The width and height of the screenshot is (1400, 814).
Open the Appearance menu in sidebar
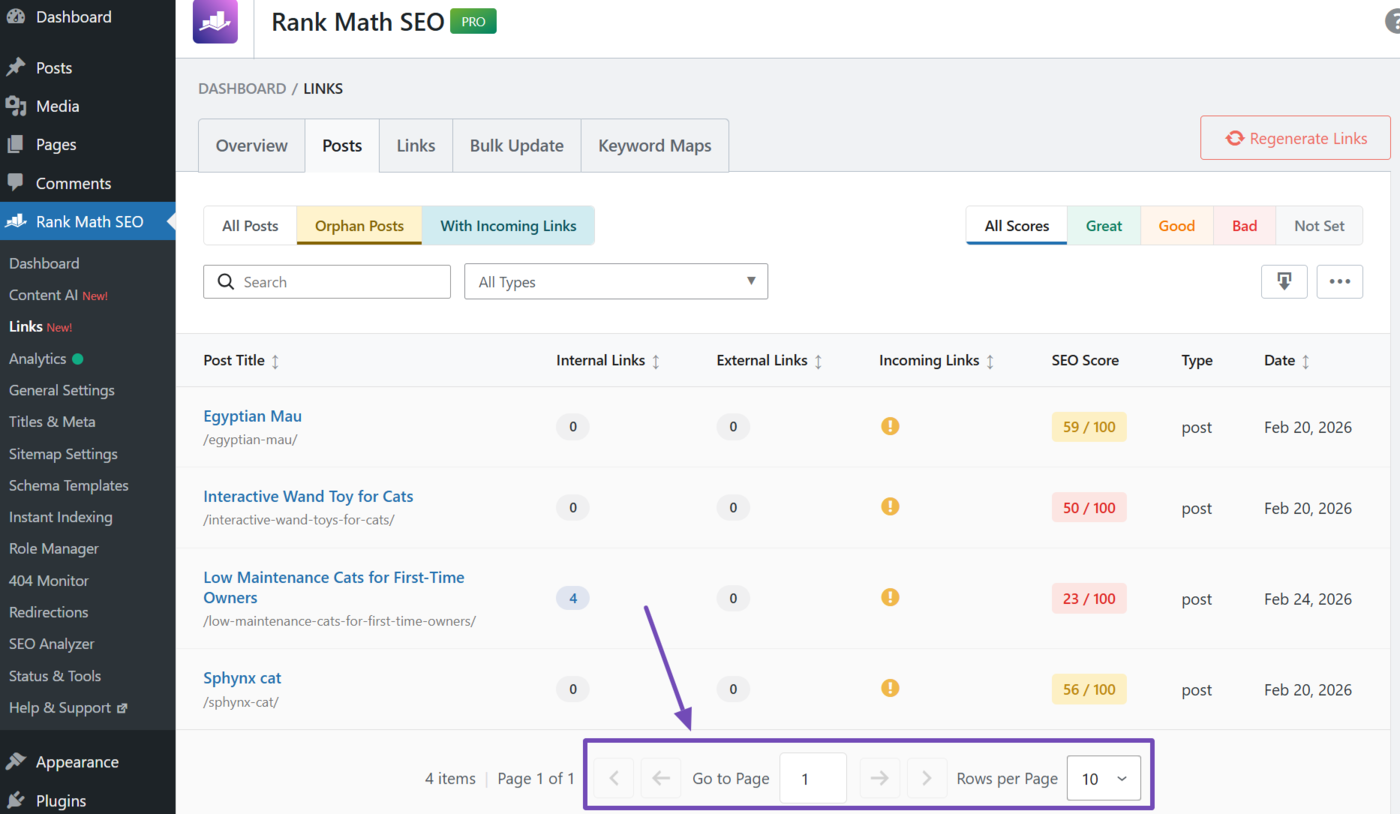(77, 762)
